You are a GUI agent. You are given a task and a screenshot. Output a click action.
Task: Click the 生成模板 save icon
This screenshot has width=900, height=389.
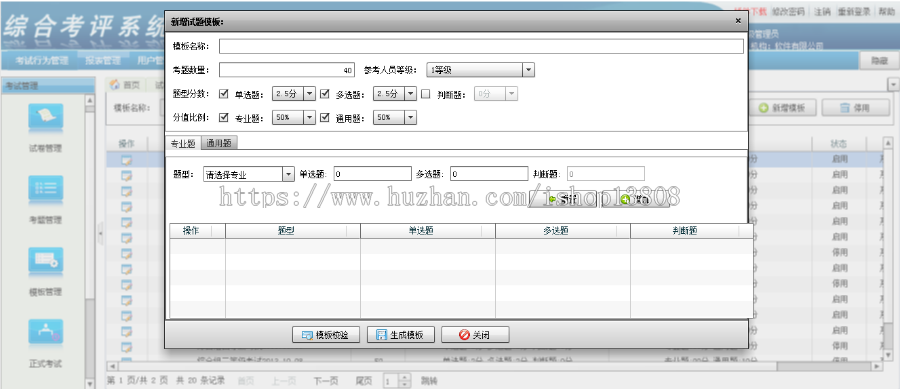(381, 335)
